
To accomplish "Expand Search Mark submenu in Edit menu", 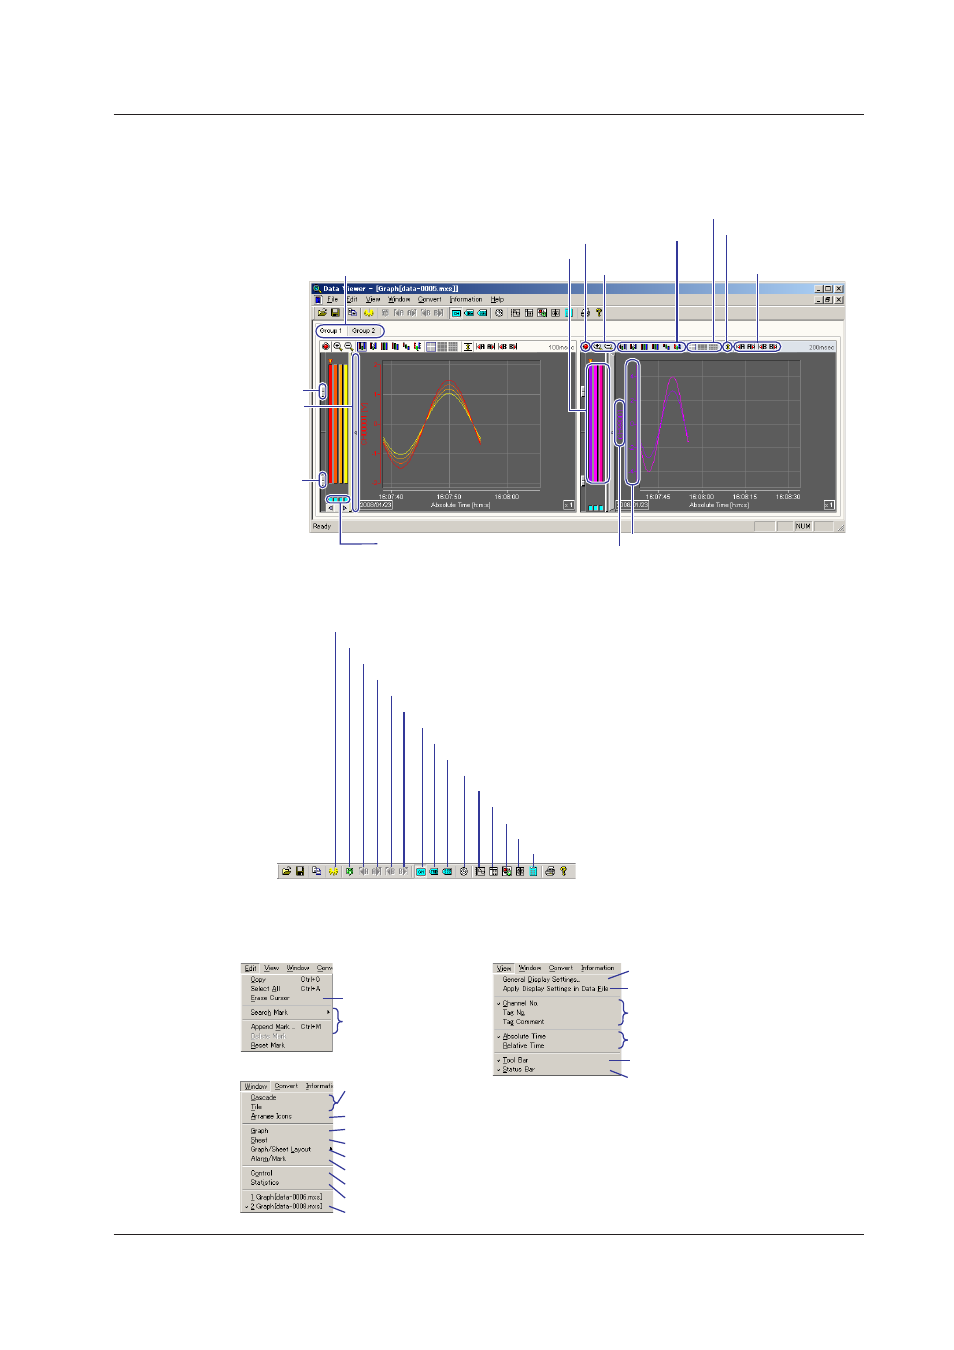I will pyautogui.click(x=287, y=1012).
